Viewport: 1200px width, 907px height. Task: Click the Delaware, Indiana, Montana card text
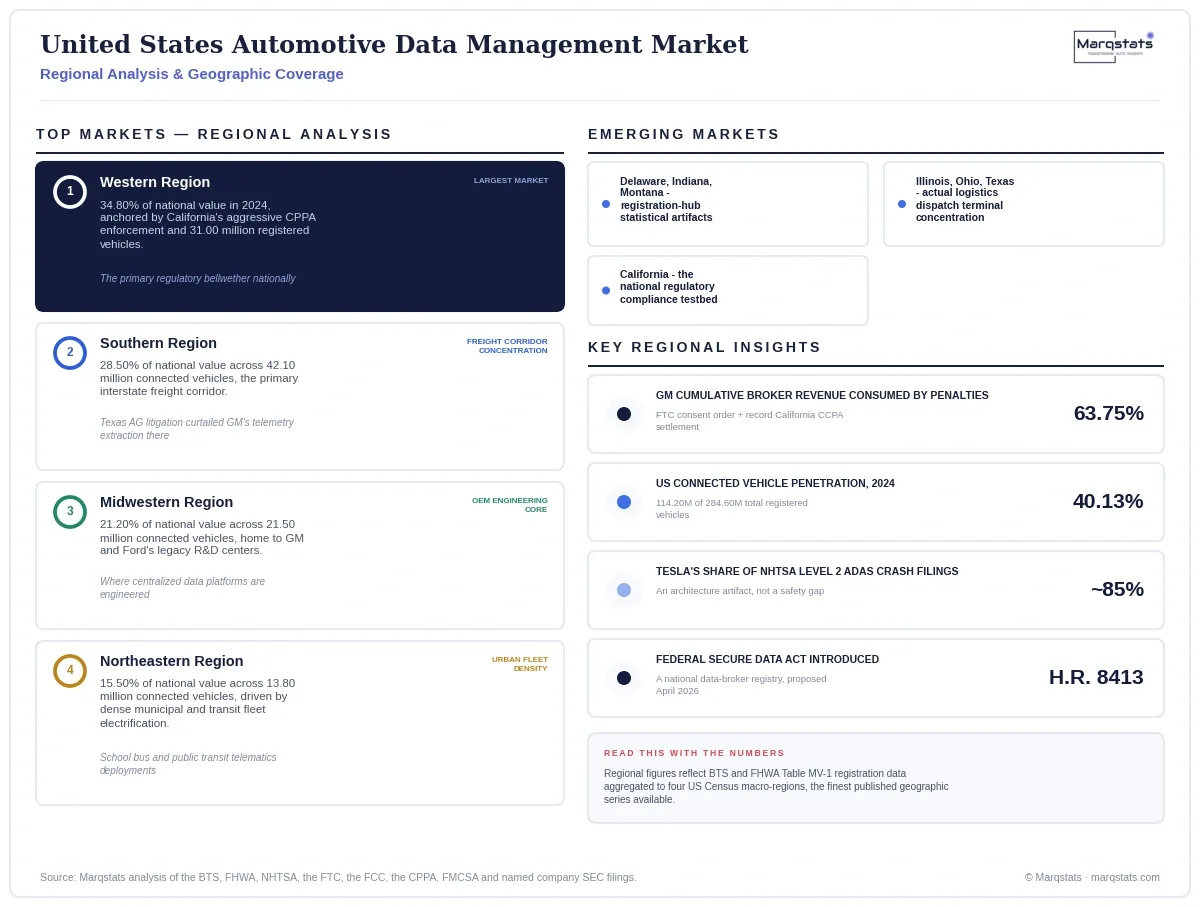tap(666, 199)
